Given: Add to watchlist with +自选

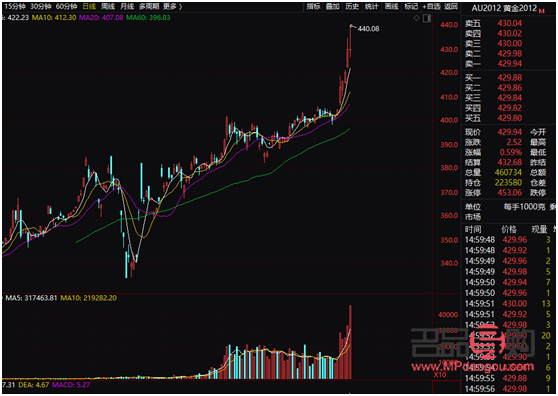Looking at the screenshot, I should [431, 7].
